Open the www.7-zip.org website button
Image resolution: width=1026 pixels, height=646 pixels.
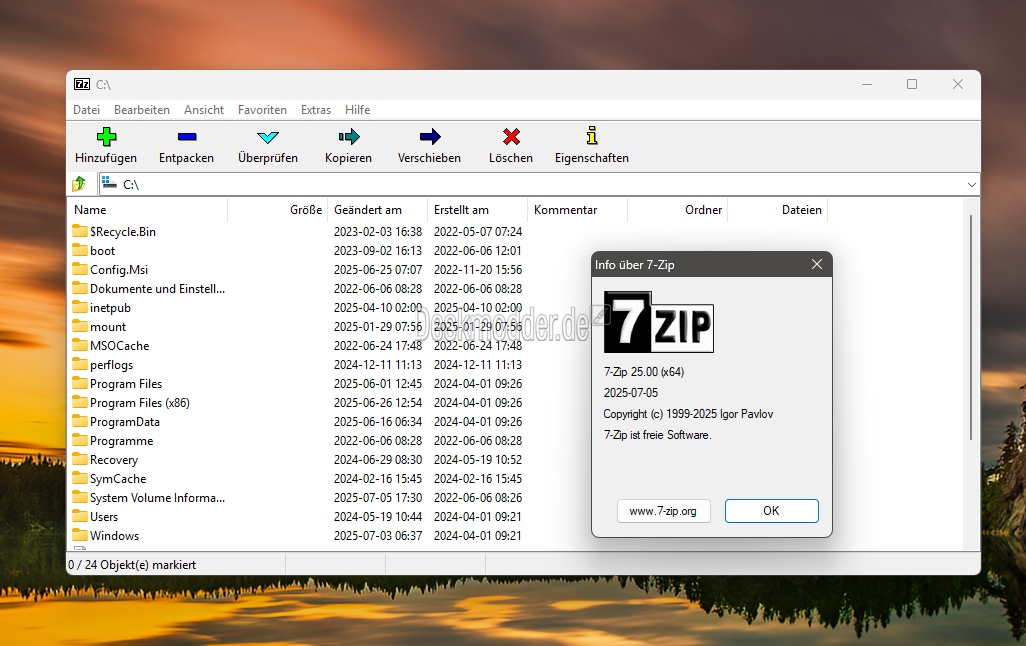663,511
